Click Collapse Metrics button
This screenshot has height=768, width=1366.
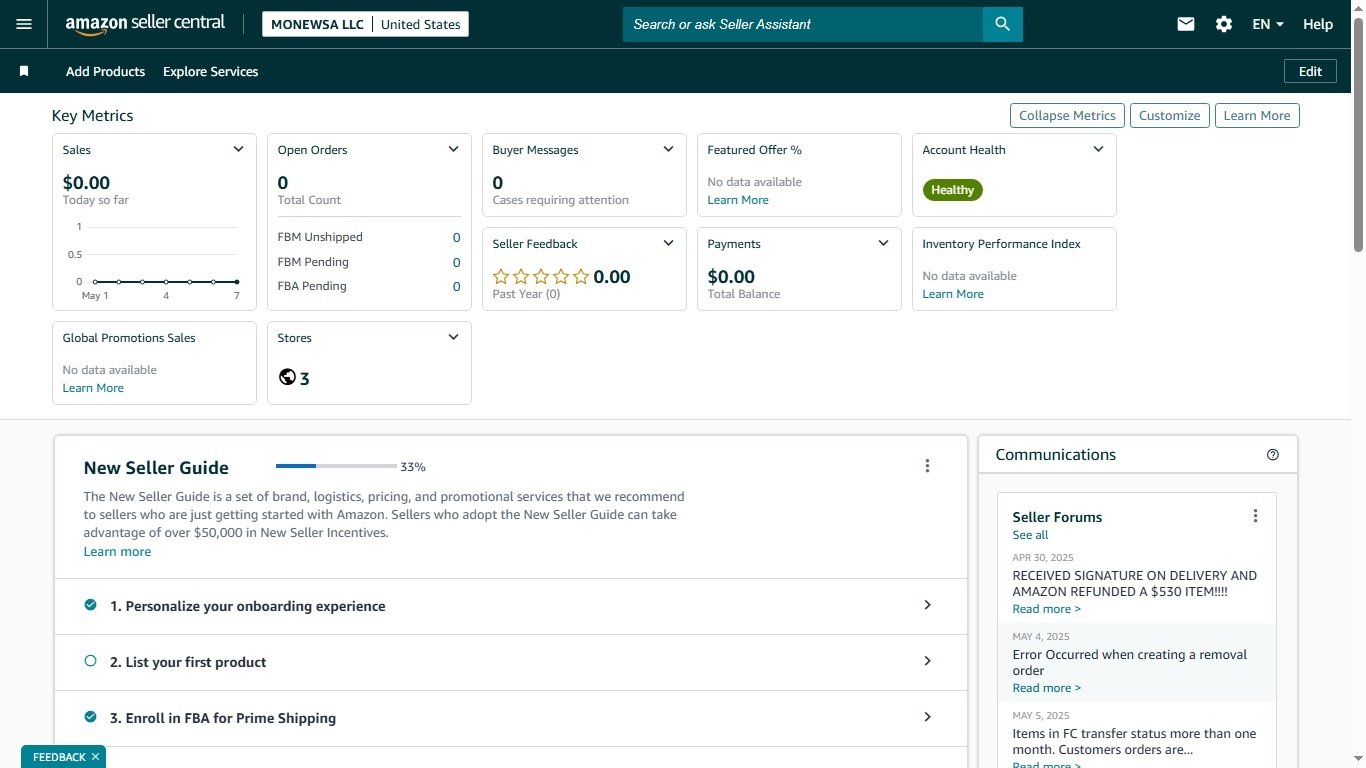coord(1067,115)
